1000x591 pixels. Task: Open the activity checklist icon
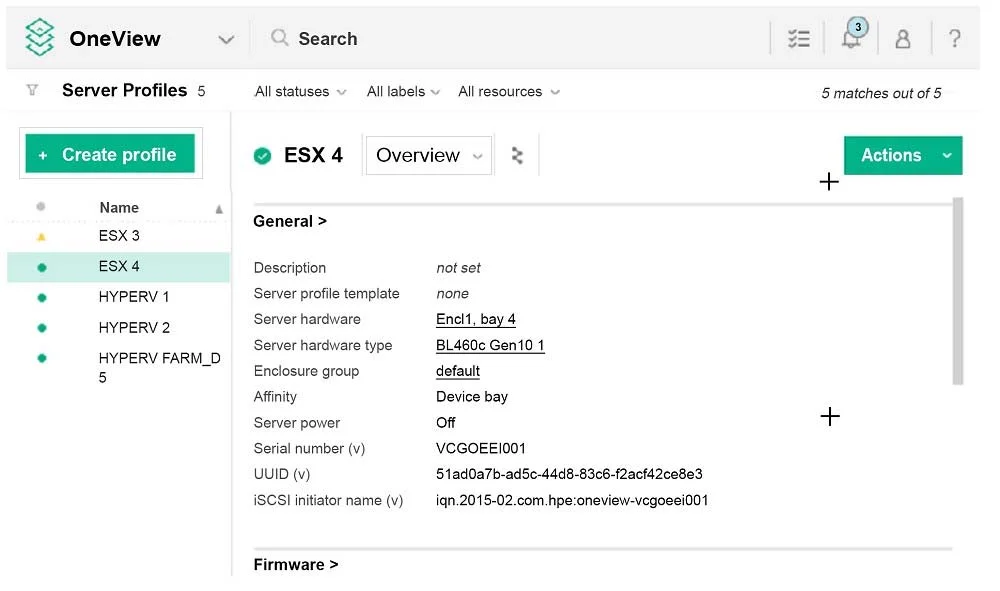tap(798, 39)
